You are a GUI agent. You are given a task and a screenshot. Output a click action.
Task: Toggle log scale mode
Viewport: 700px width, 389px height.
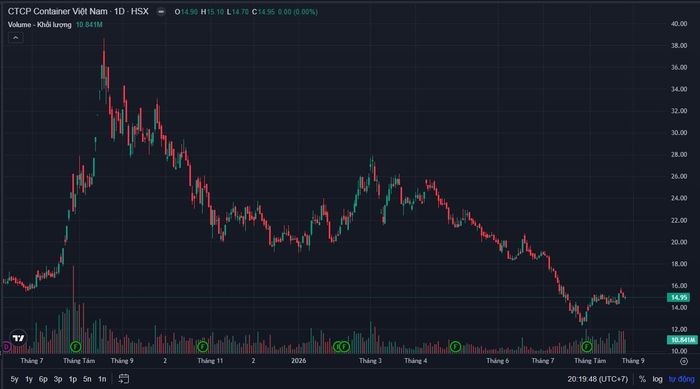657,379
